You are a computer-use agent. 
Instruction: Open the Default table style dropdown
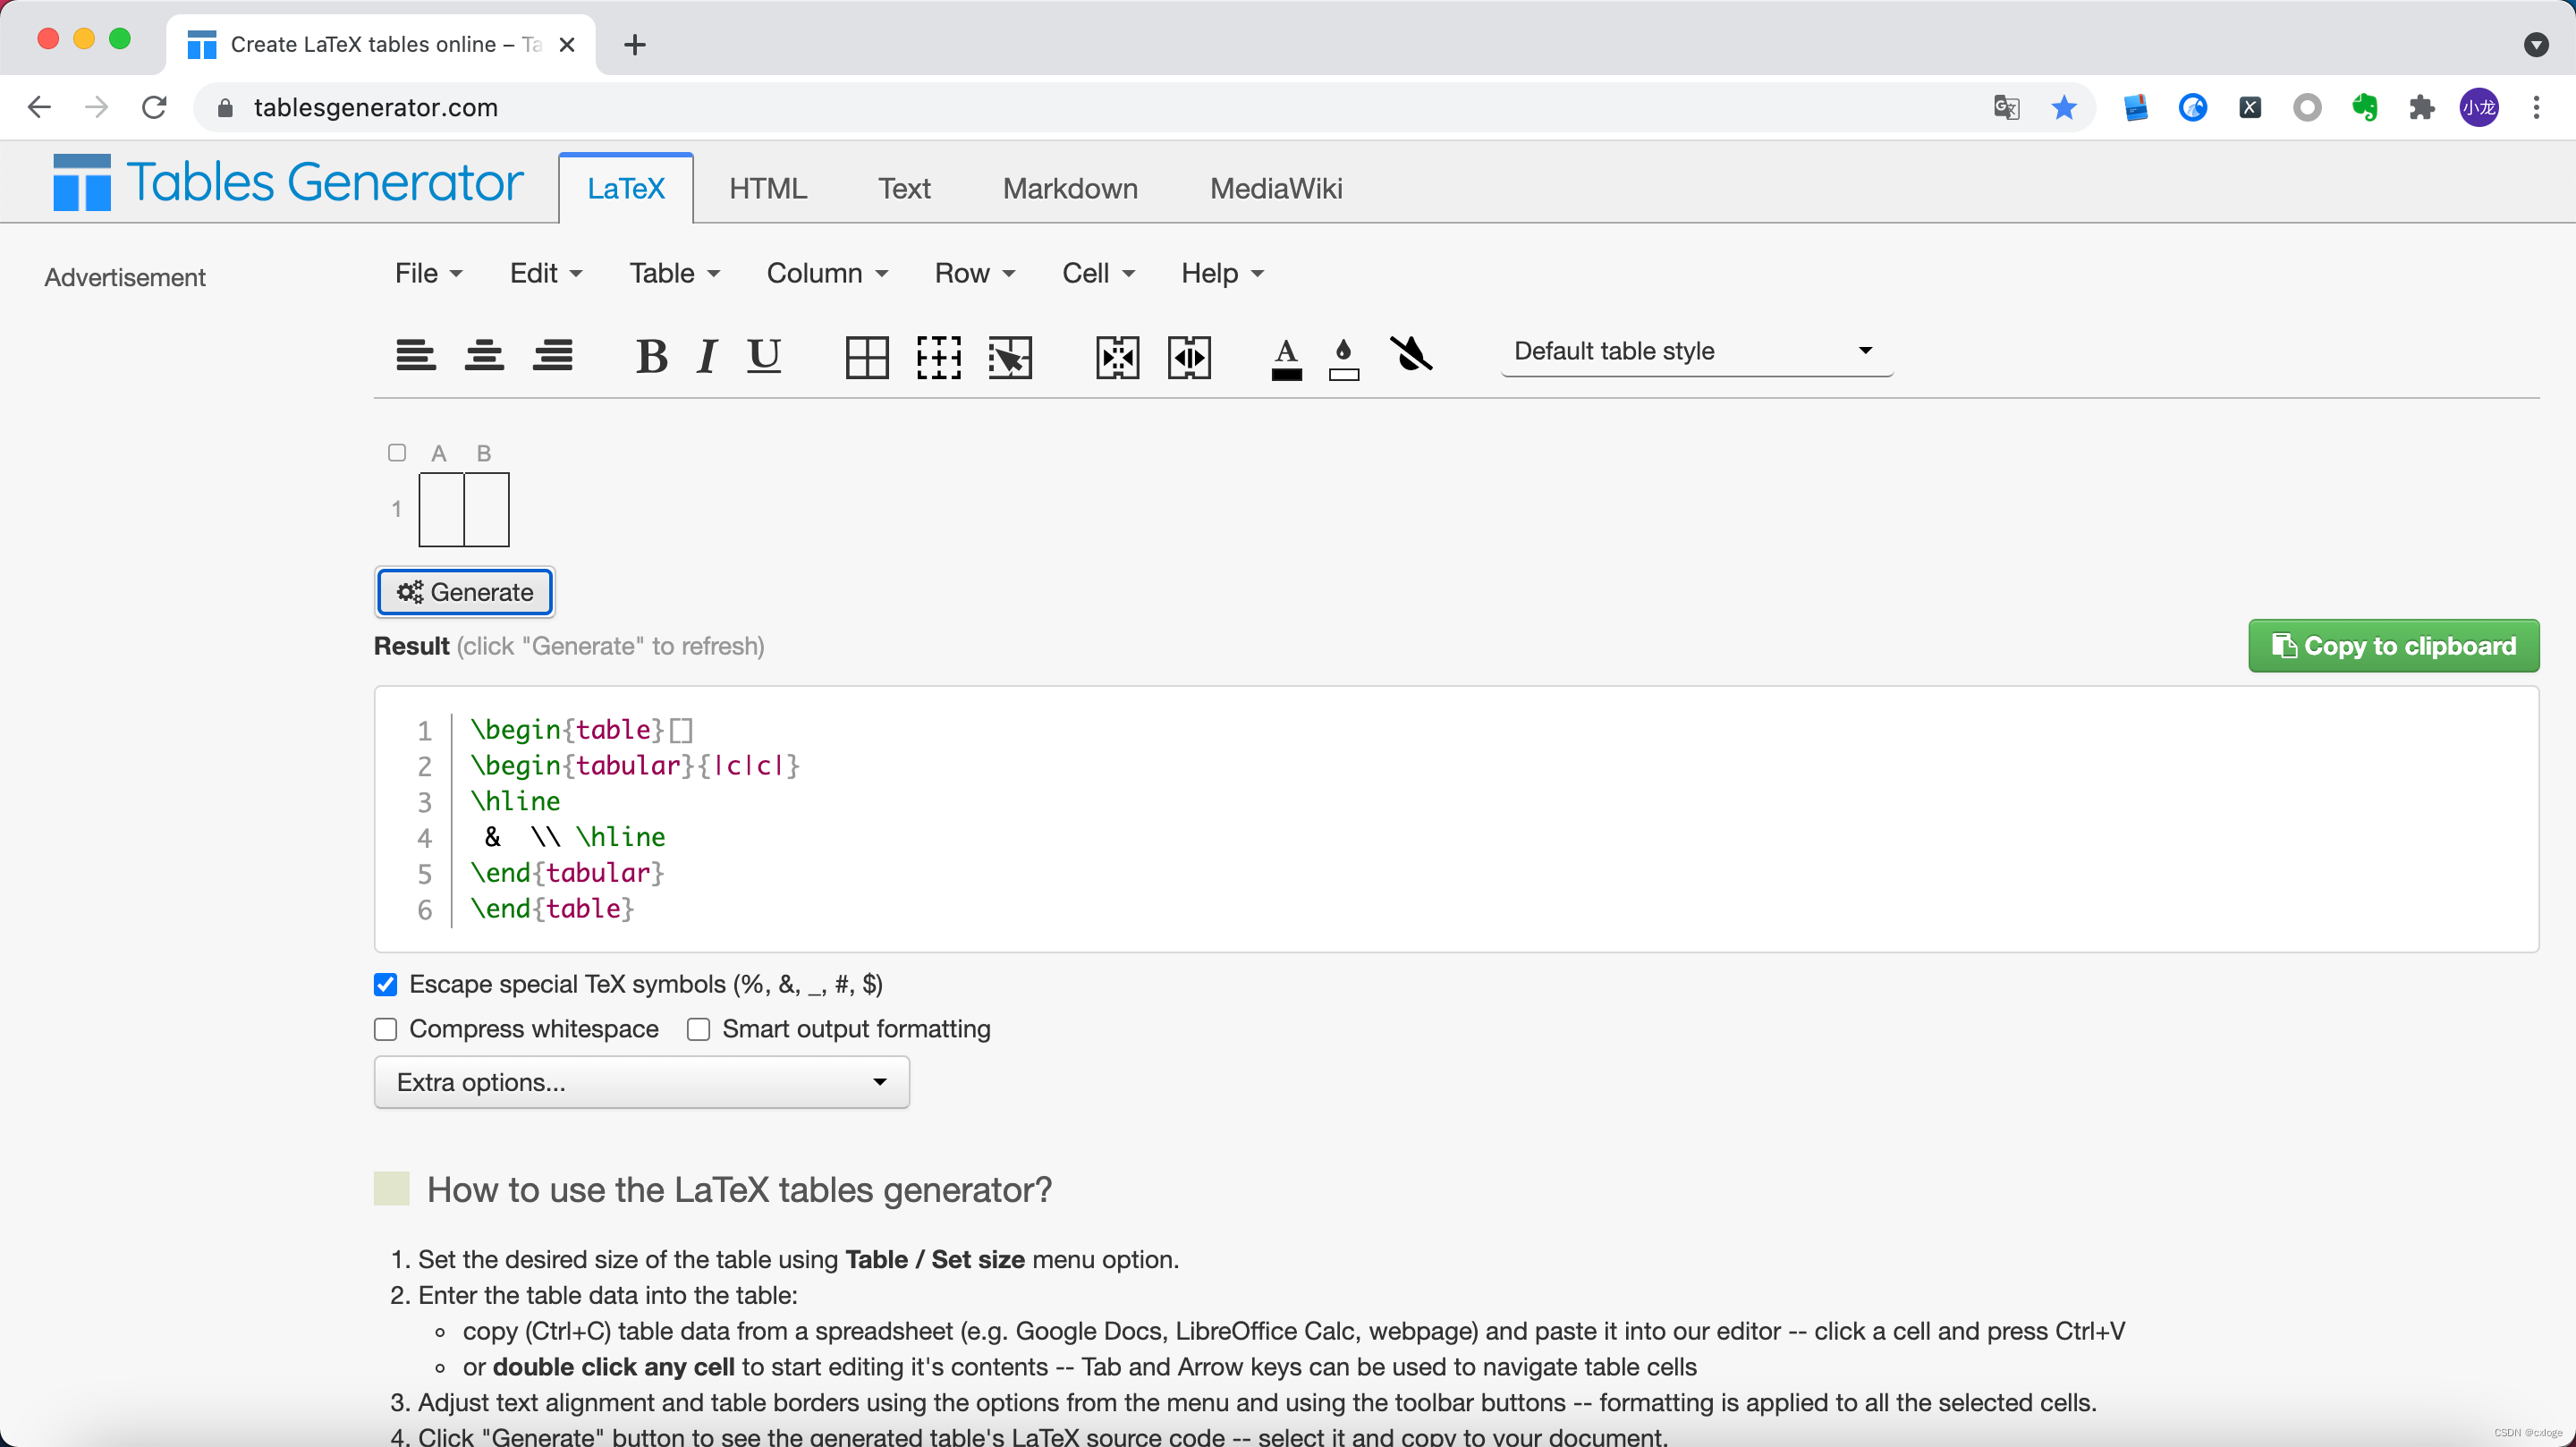tap(1691, 351)
